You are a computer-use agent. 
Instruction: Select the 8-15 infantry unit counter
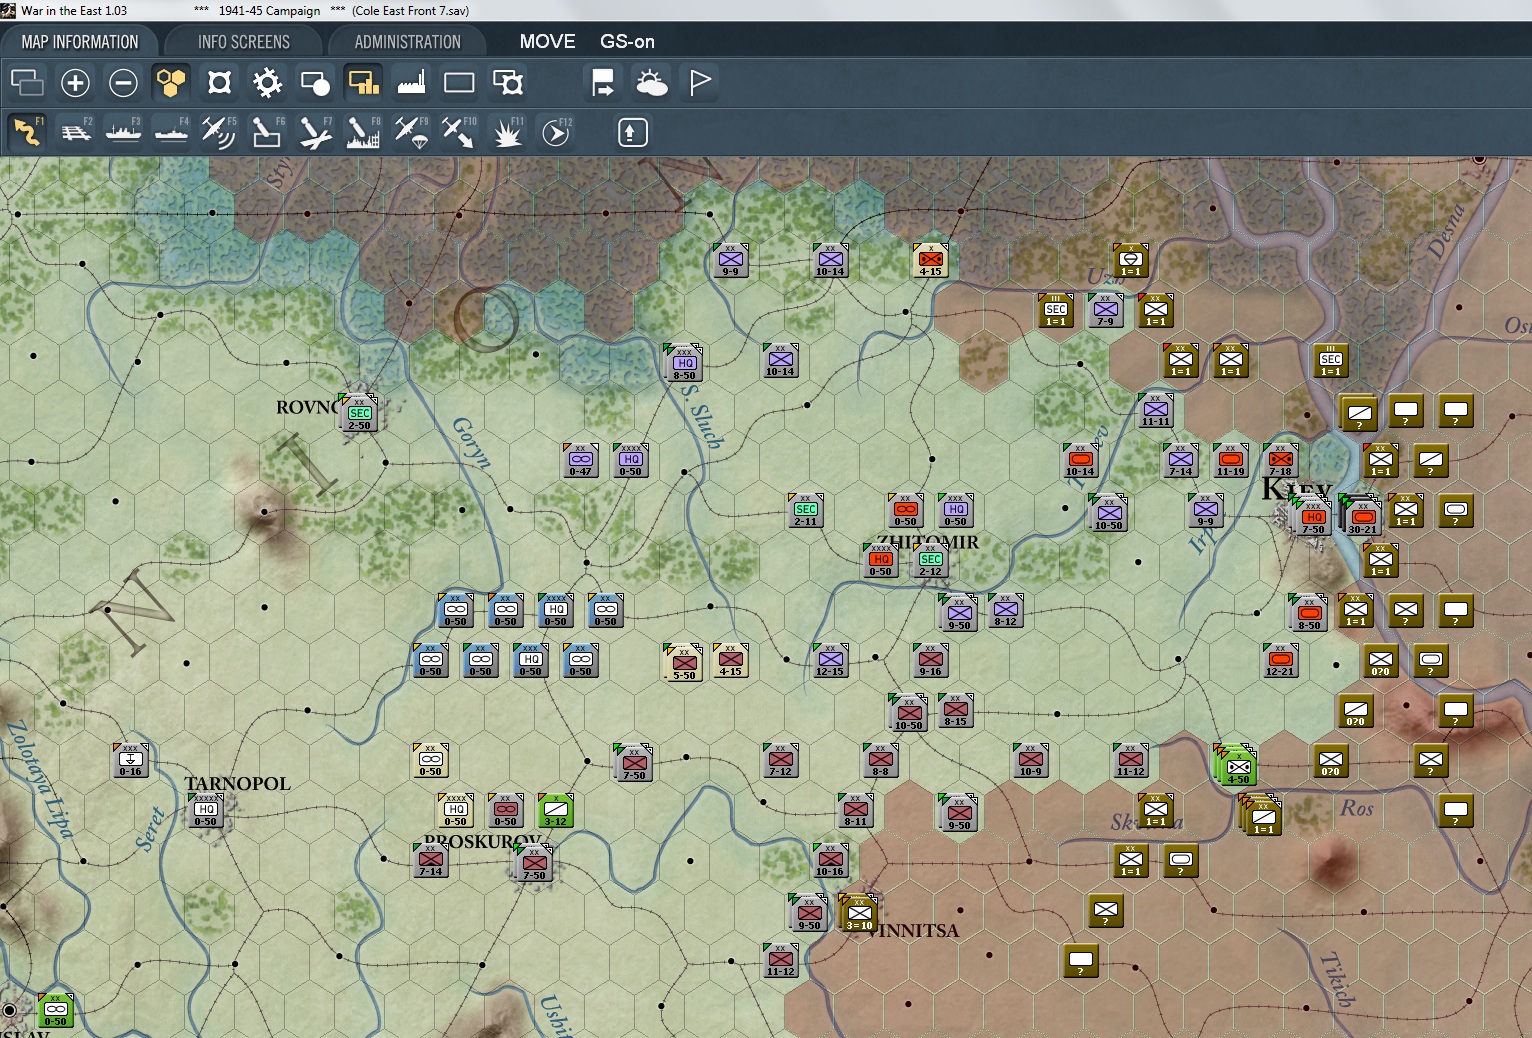point(956,710)
